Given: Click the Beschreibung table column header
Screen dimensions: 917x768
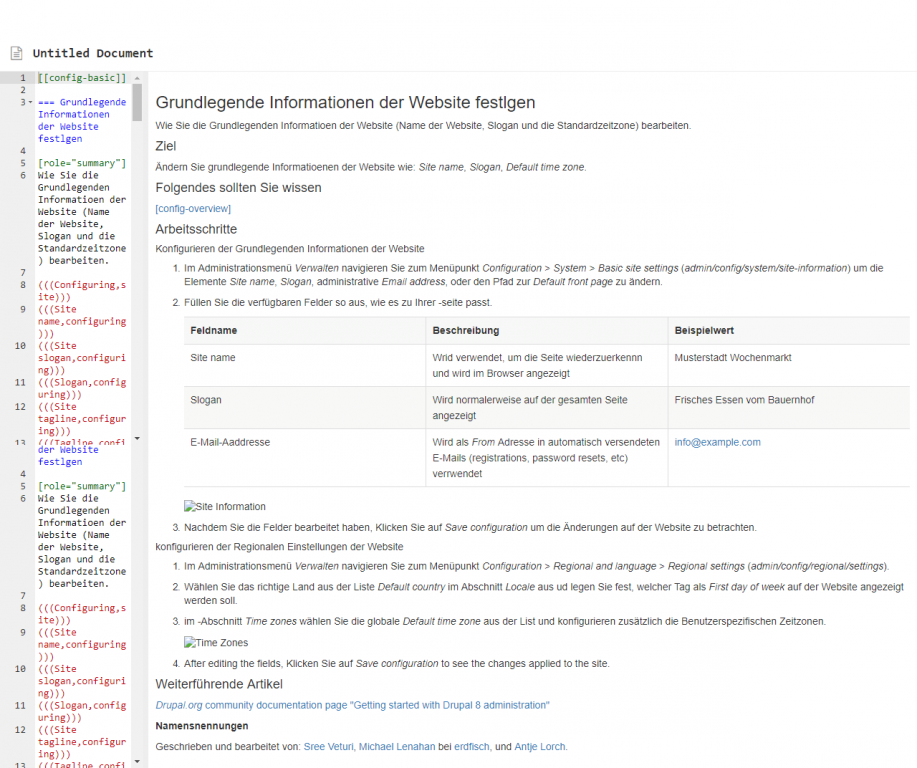Looking at the screenshot, I should (465, 330).
